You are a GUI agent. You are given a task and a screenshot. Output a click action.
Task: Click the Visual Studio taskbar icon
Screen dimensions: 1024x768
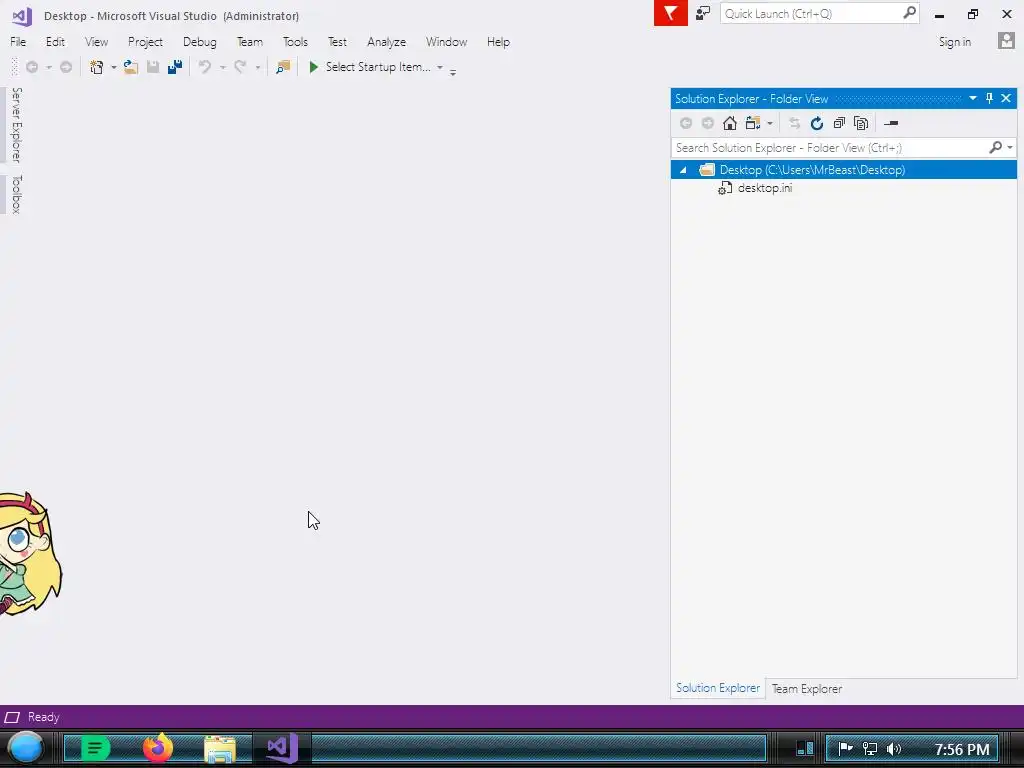tap(282, 748)
